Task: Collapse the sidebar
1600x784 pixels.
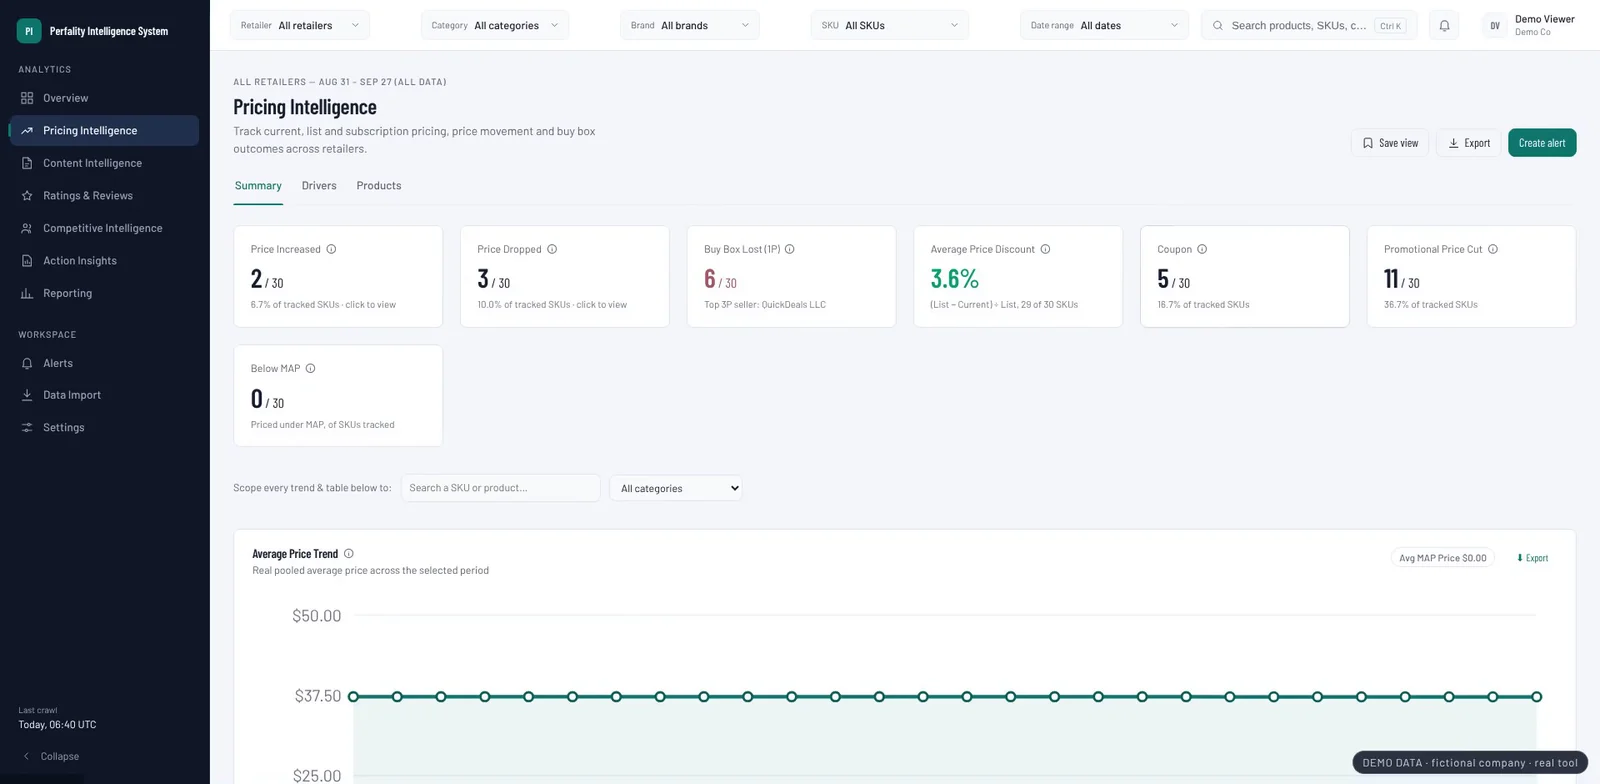Action: 51,756
